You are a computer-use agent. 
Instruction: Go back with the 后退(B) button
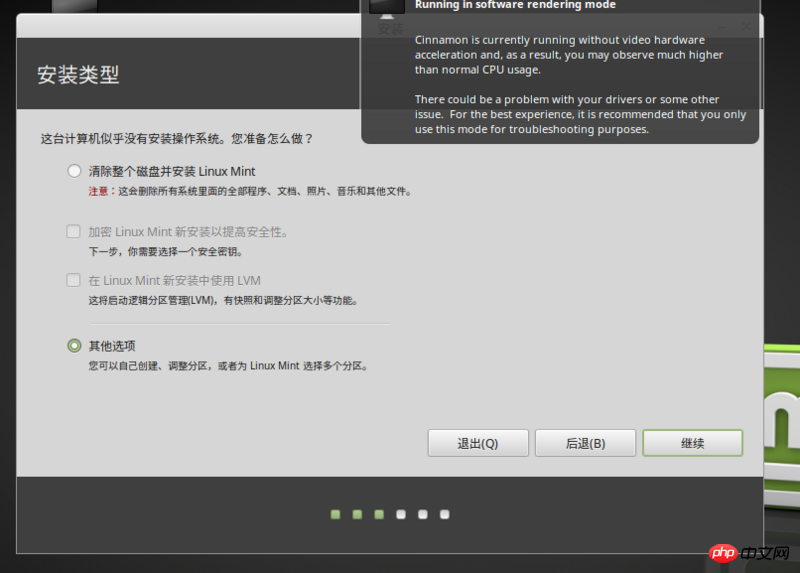pos(585,443)
